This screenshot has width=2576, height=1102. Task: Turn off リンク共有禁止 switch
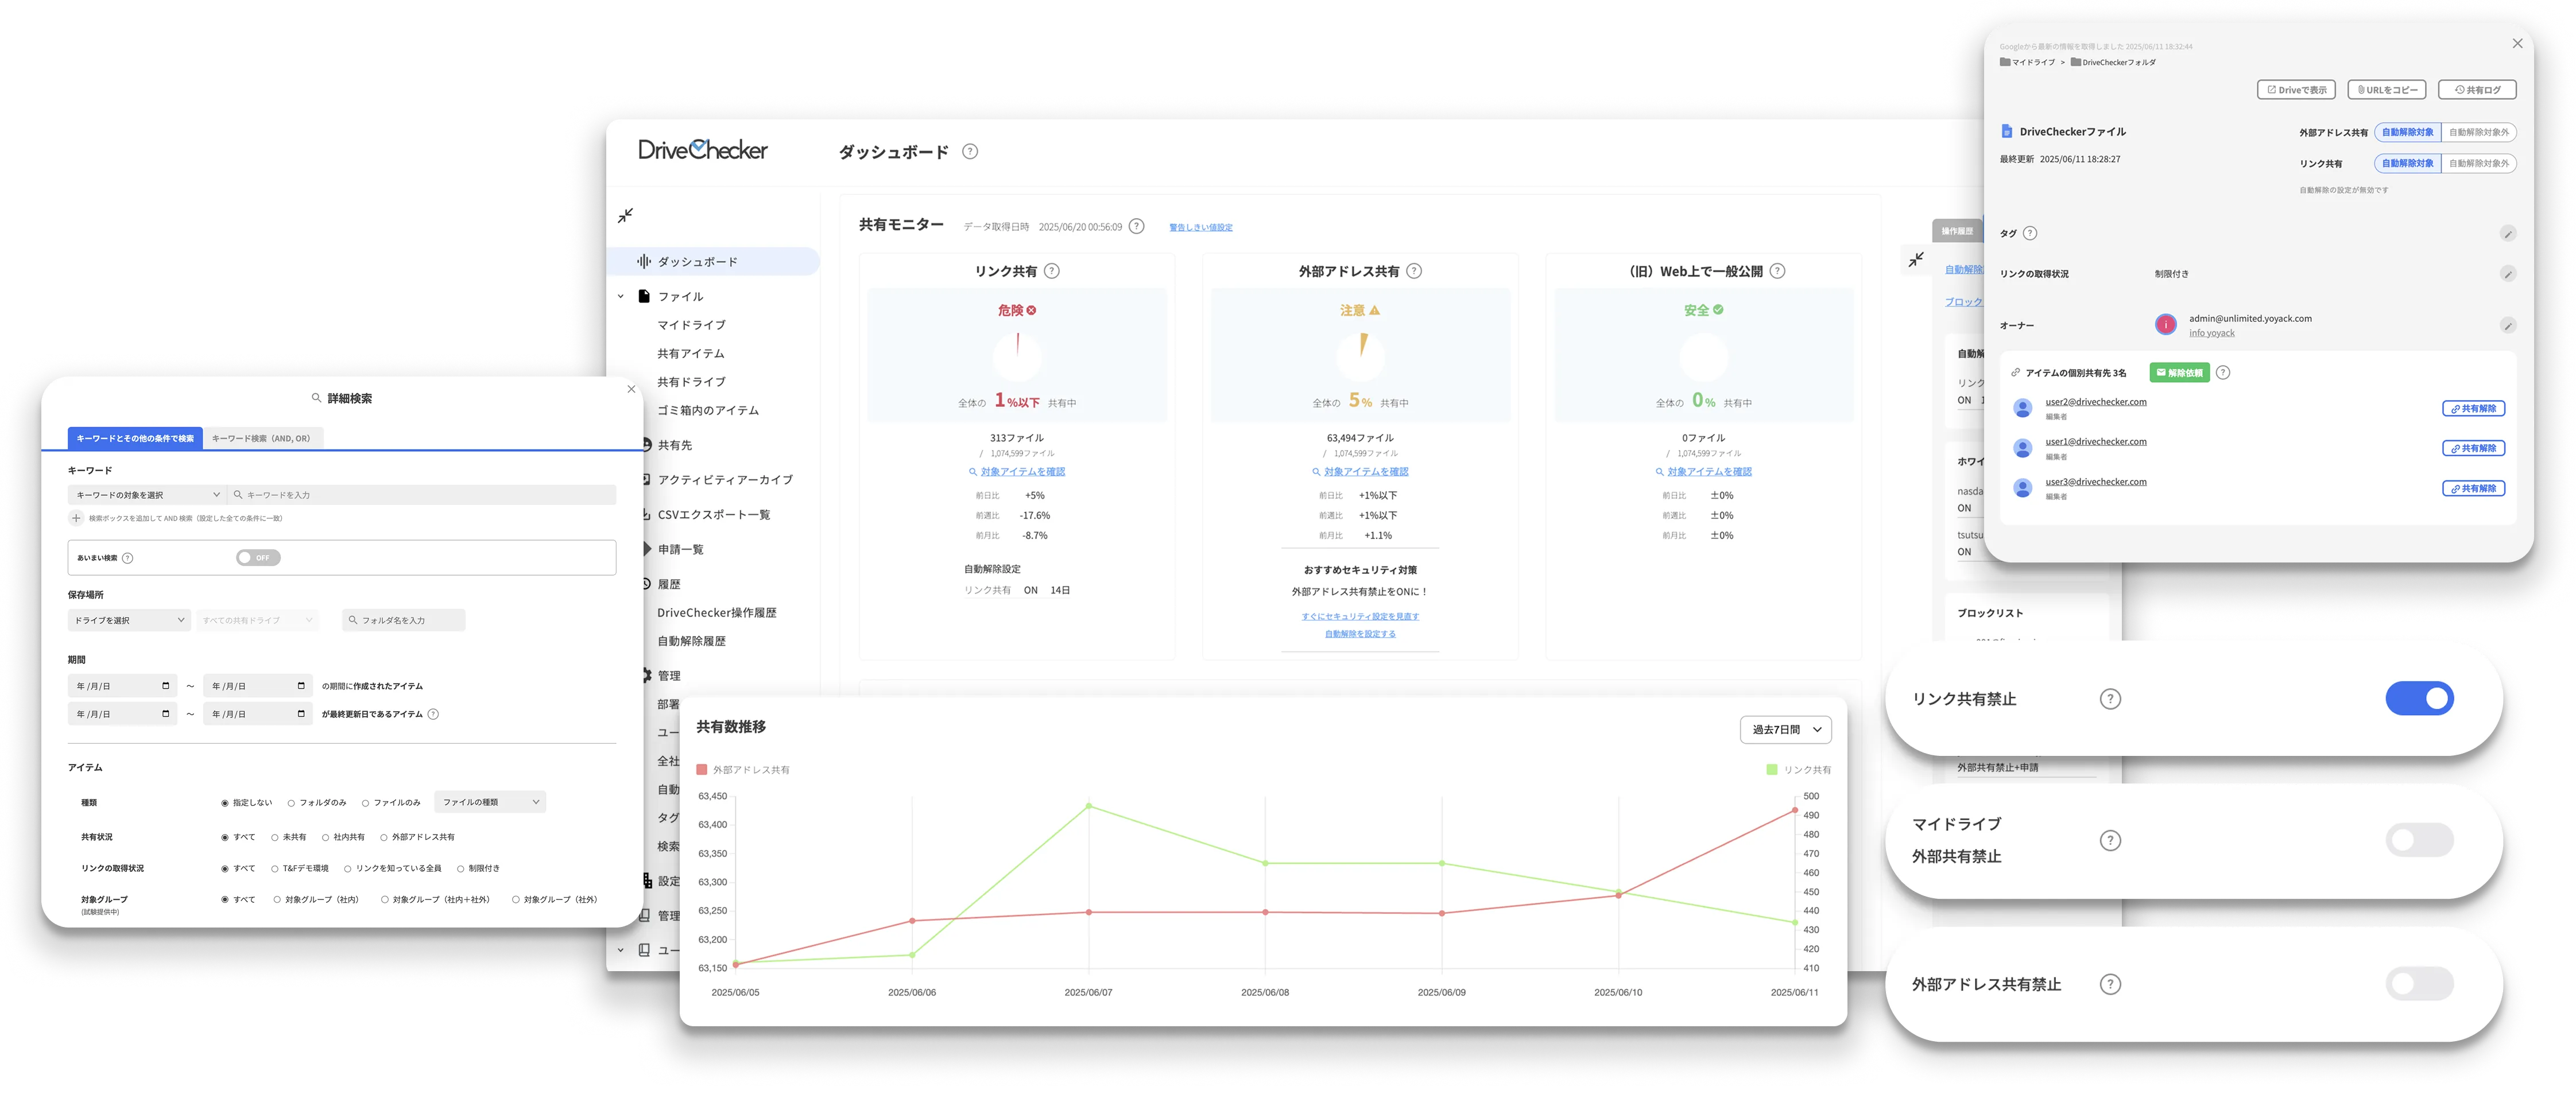[x=2420, y=699]
